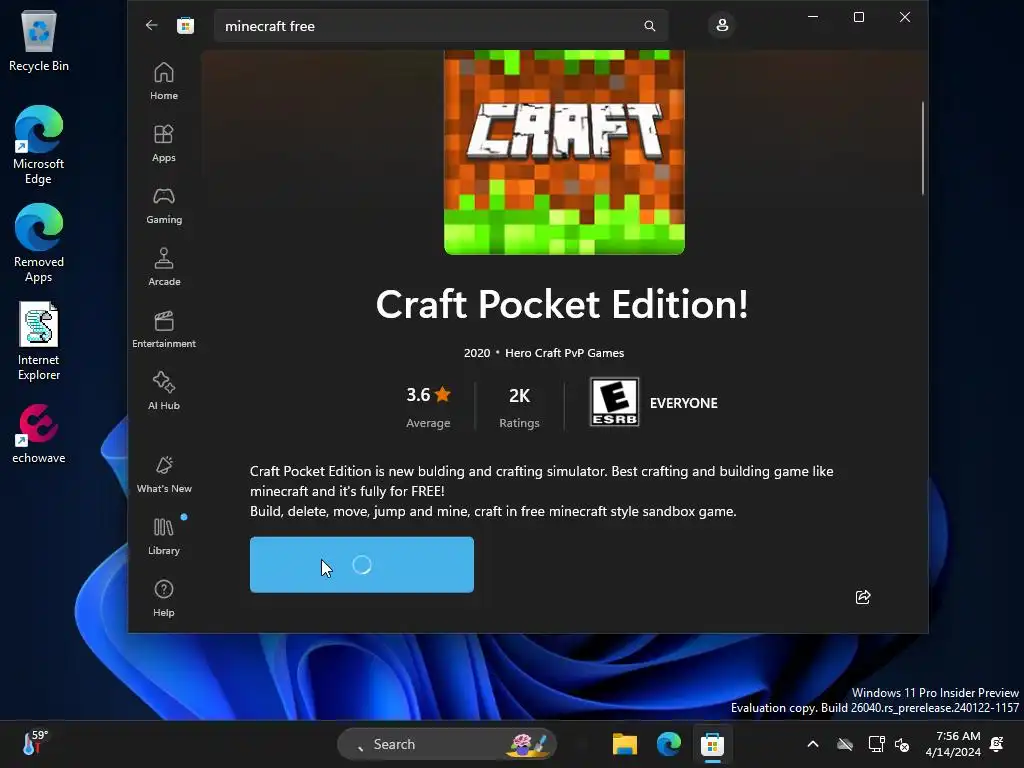This screenshot has height=768, width=1024.
Task: Open Edge from the taskbar
Action: point(669,744)
